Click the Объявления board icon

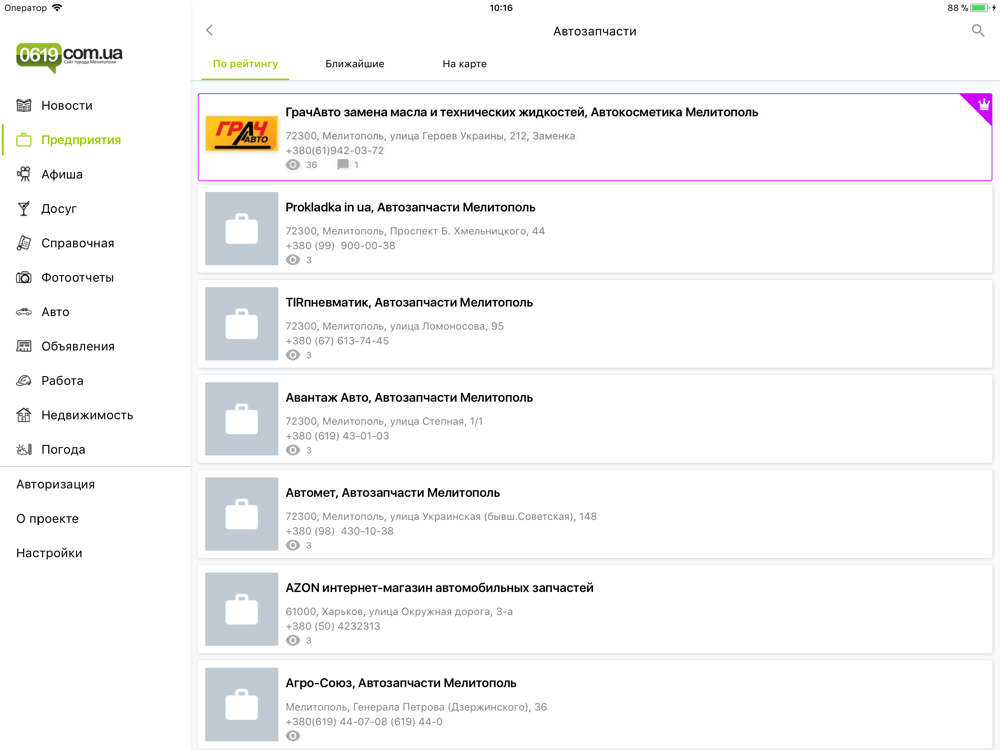pyautogui.click(x=24, y=346)
